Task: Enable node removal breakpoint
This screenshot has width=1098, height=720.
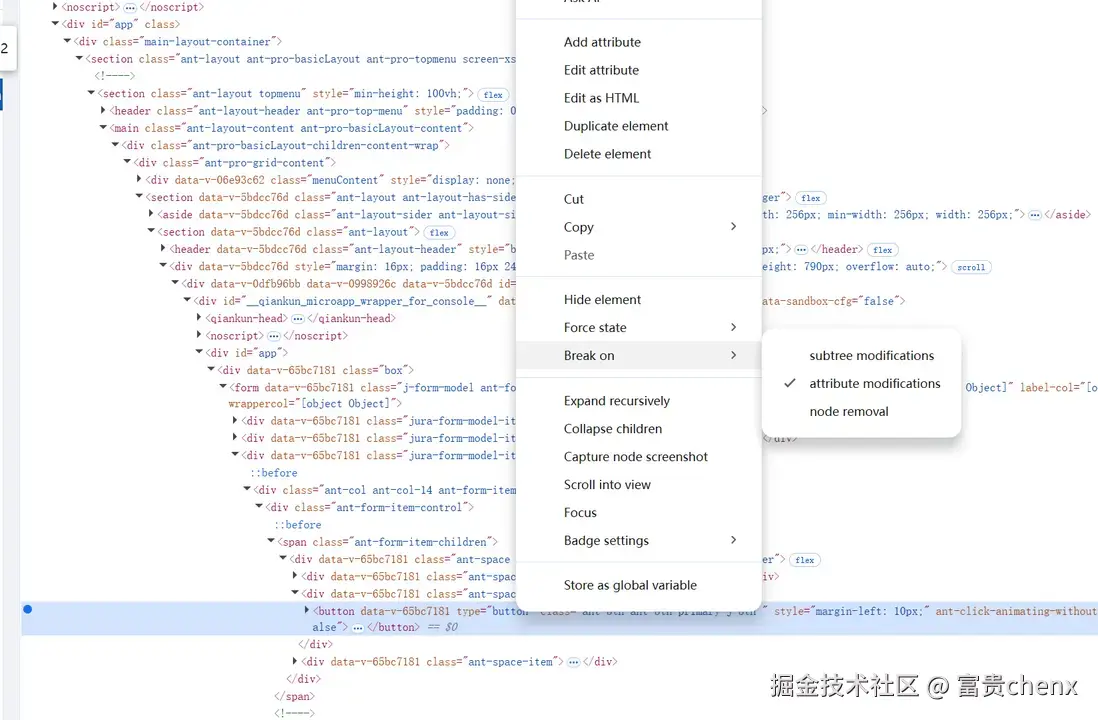Action: pyautogui.click(x=861, y=412)
